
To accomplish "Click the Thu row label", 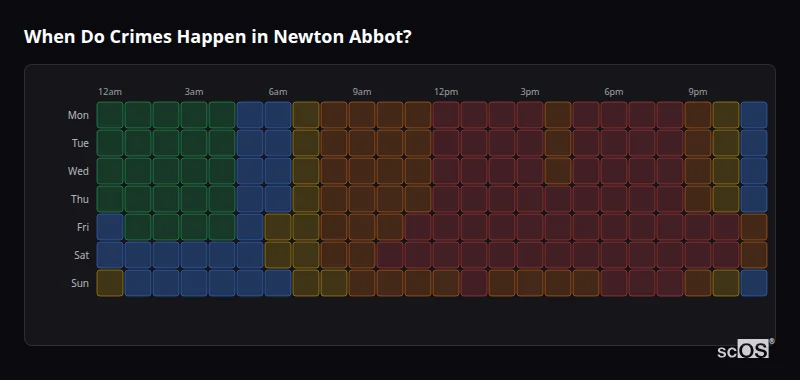I will coord(80,199).
